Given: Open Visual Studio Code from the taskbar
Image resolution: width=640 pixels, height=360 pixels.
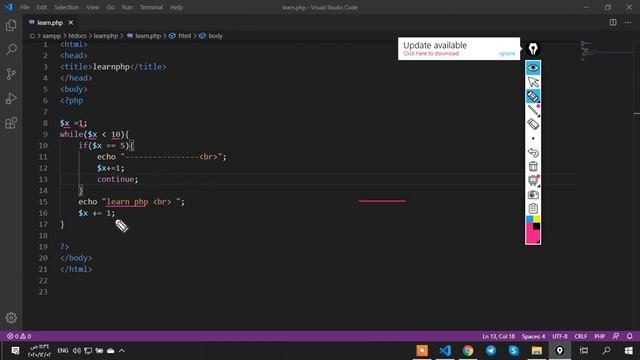Looking at the screenshot, I should tap(445, 351).
